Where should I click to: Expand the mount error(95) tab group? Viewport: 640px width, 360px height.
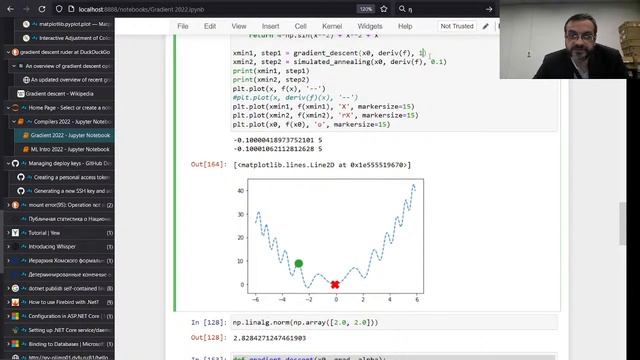point(8,205)
